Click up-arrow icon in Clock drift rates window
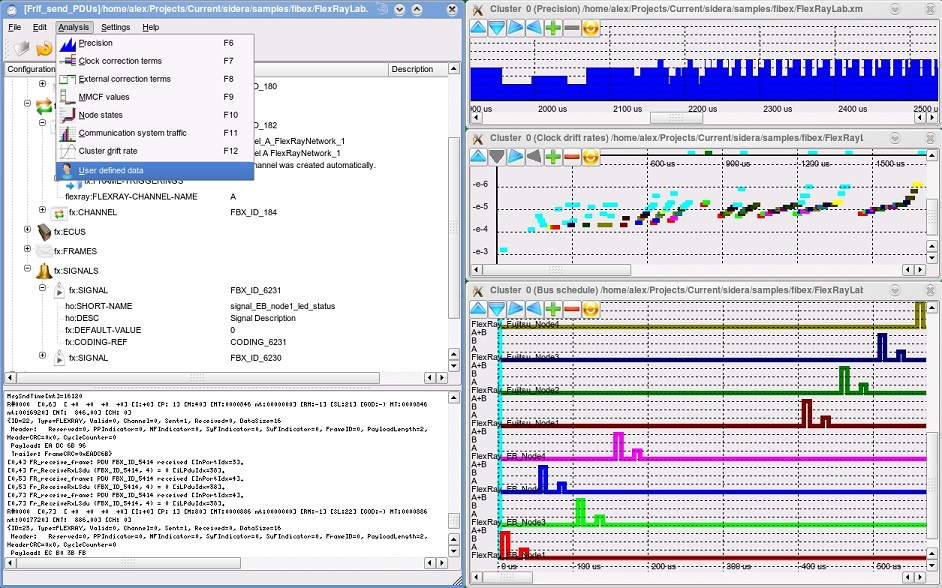The image size is (942, 588). pyautogui.click(x=478, y=157)
